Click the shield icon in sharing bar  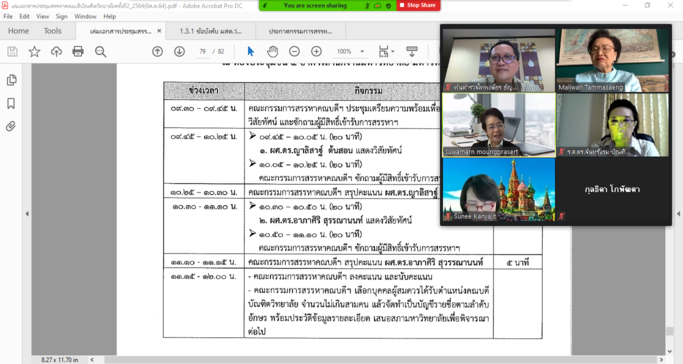pos(389,5)
